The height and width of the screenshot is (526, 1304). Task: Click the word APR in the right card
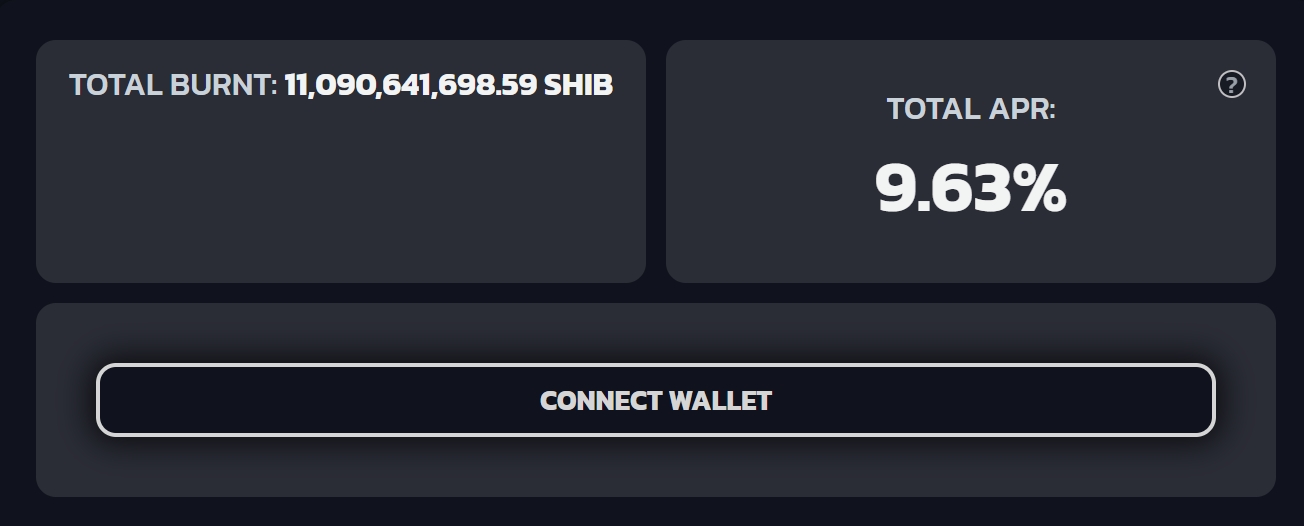[1022, 109]
